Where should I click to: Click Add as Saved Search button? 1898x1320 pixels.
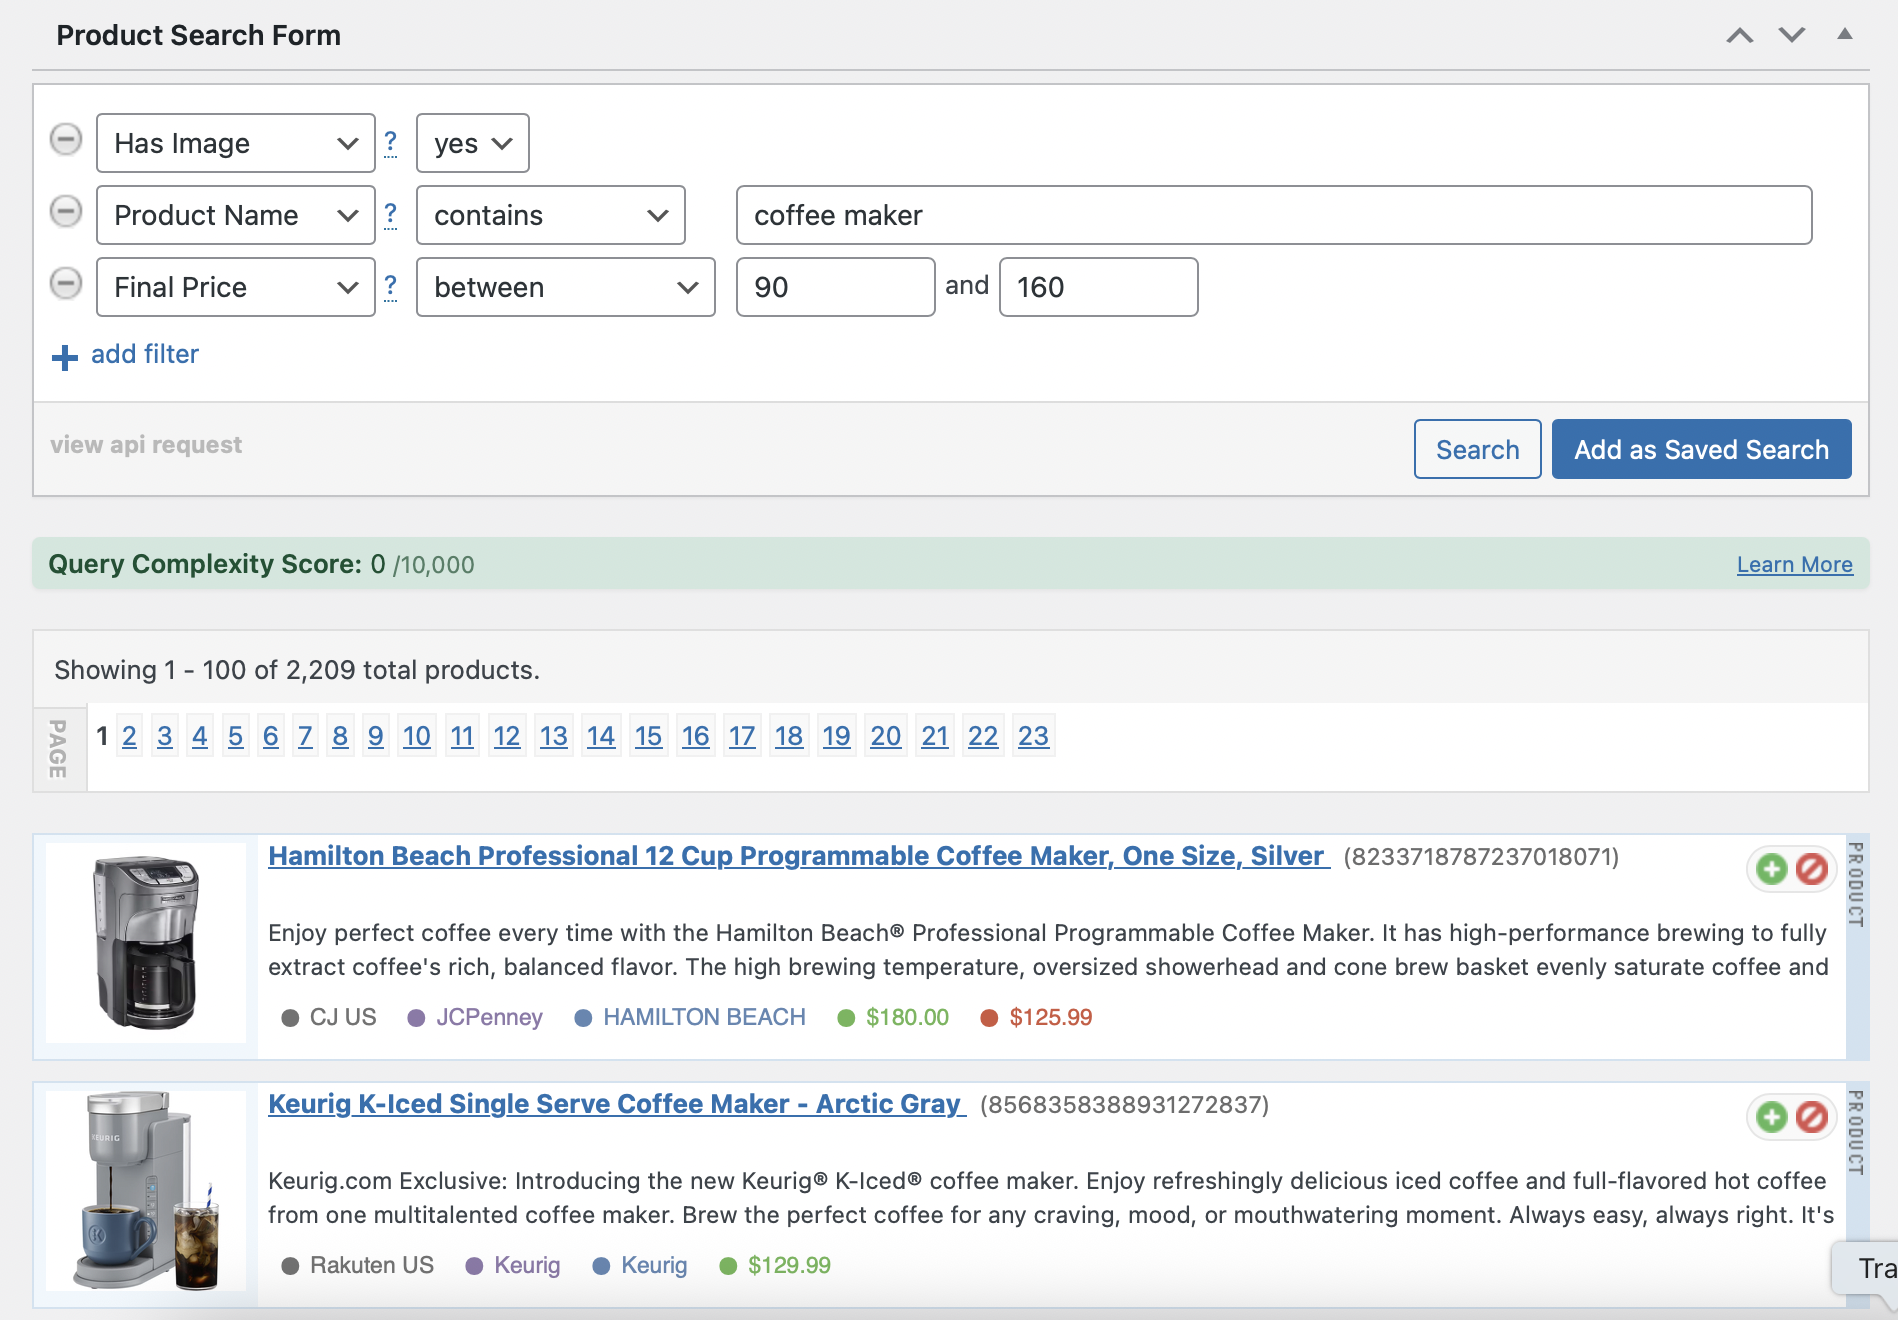coord(1702,449)
